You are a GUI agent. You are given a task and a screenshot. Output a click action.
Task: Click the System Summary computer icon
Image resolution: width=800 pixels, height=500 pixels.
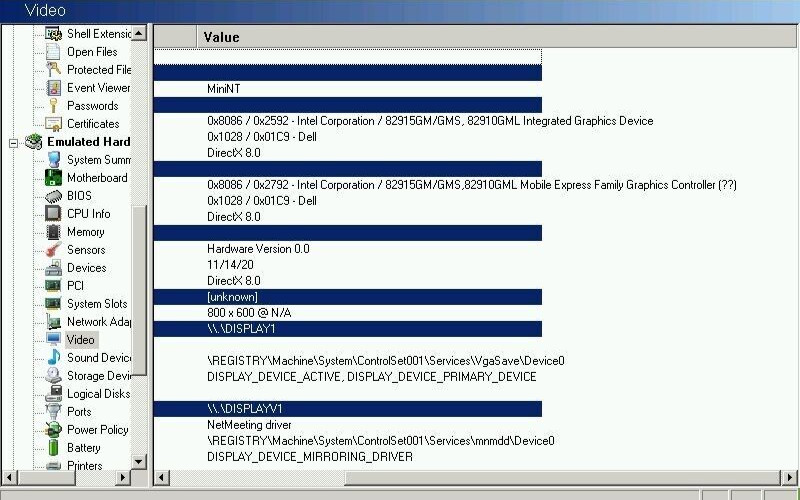(53, 160)
